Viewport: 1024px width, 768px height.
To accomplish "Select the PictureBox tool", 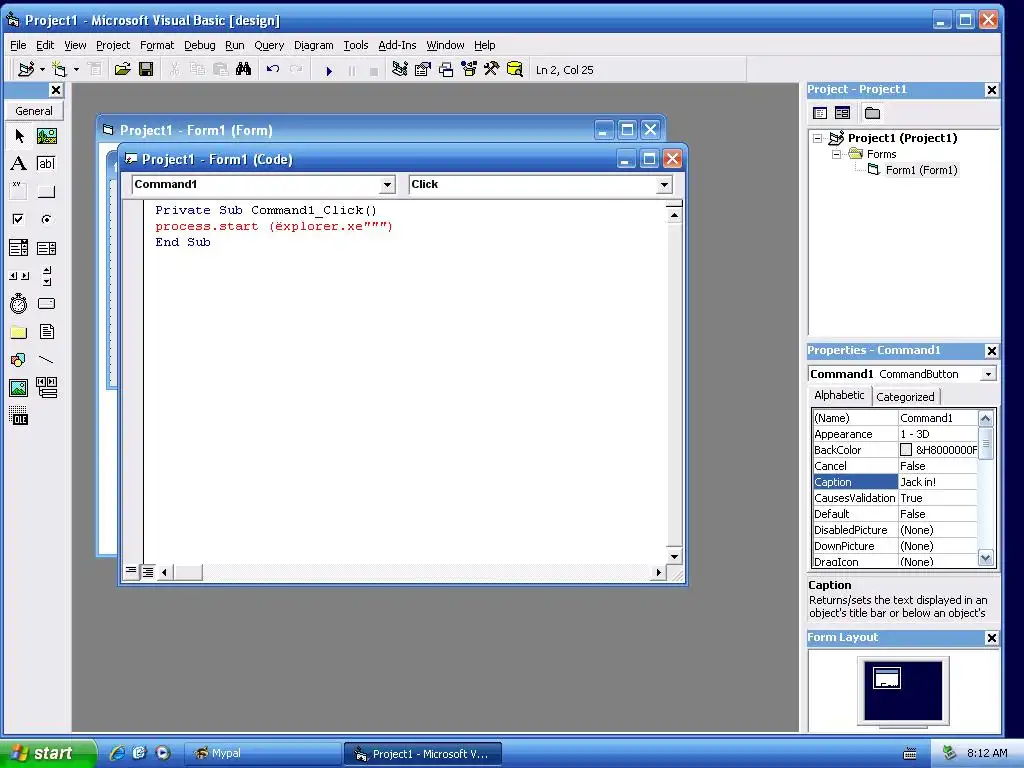I will pyautogui.click(x=46, y=136).
